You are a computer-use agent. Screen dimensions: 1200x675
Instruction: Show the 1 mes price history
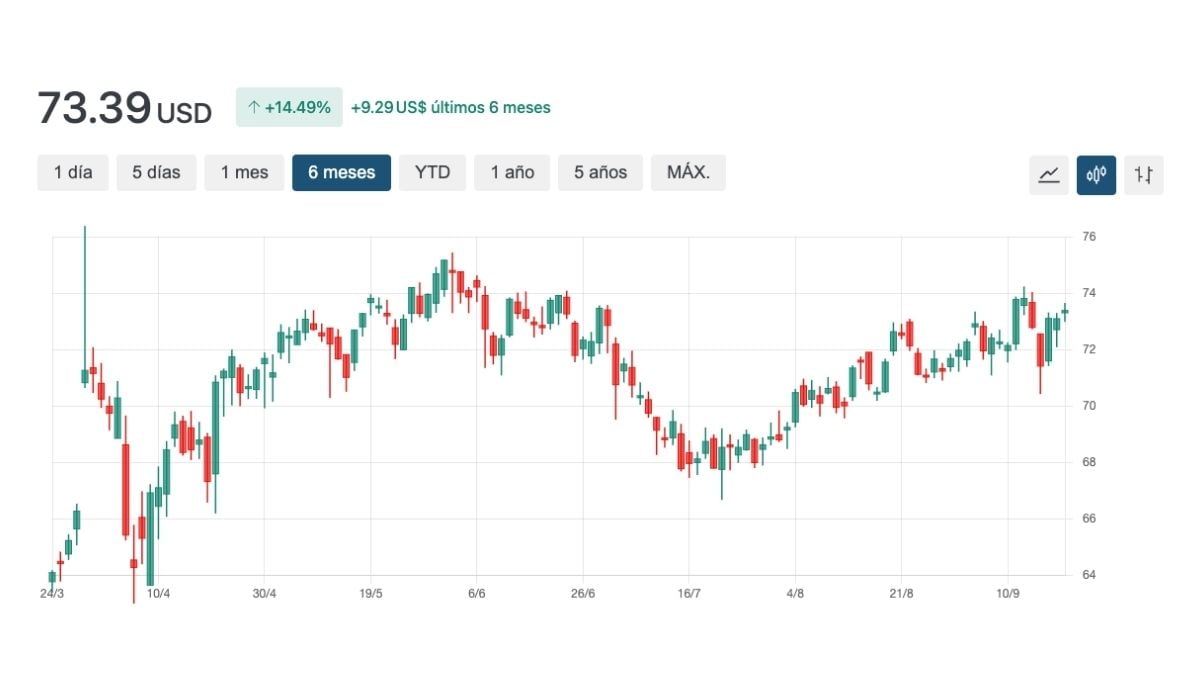(x=244, y=172)
